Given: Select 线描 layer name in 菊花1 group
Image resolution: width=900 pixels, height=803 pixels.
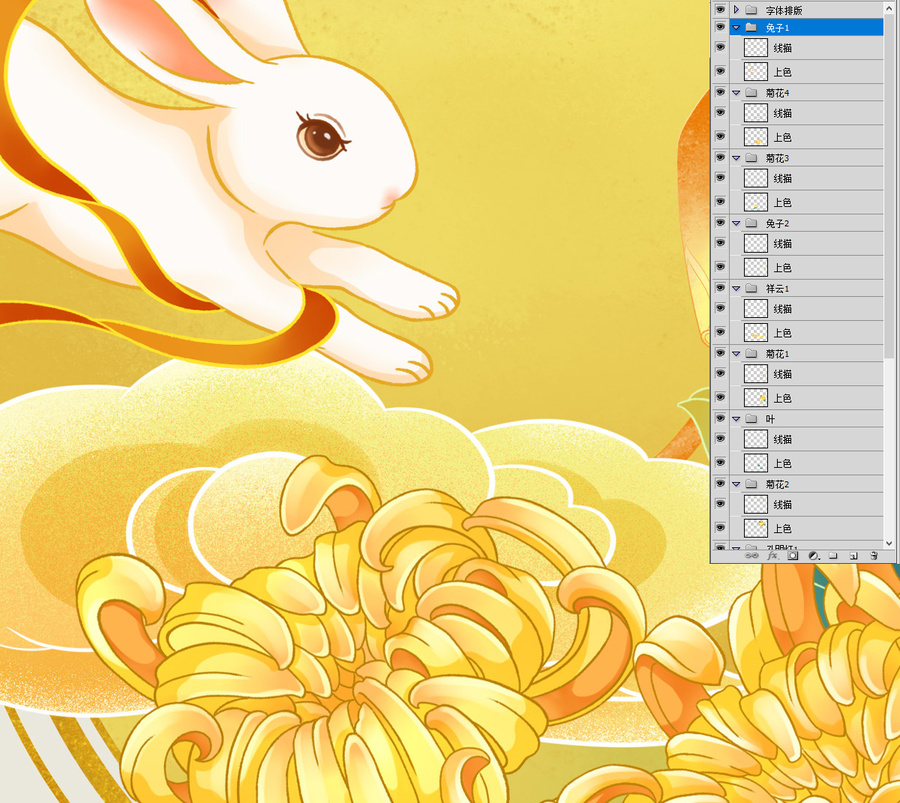Looking at the screenshot, I should [x=782, y=375].
